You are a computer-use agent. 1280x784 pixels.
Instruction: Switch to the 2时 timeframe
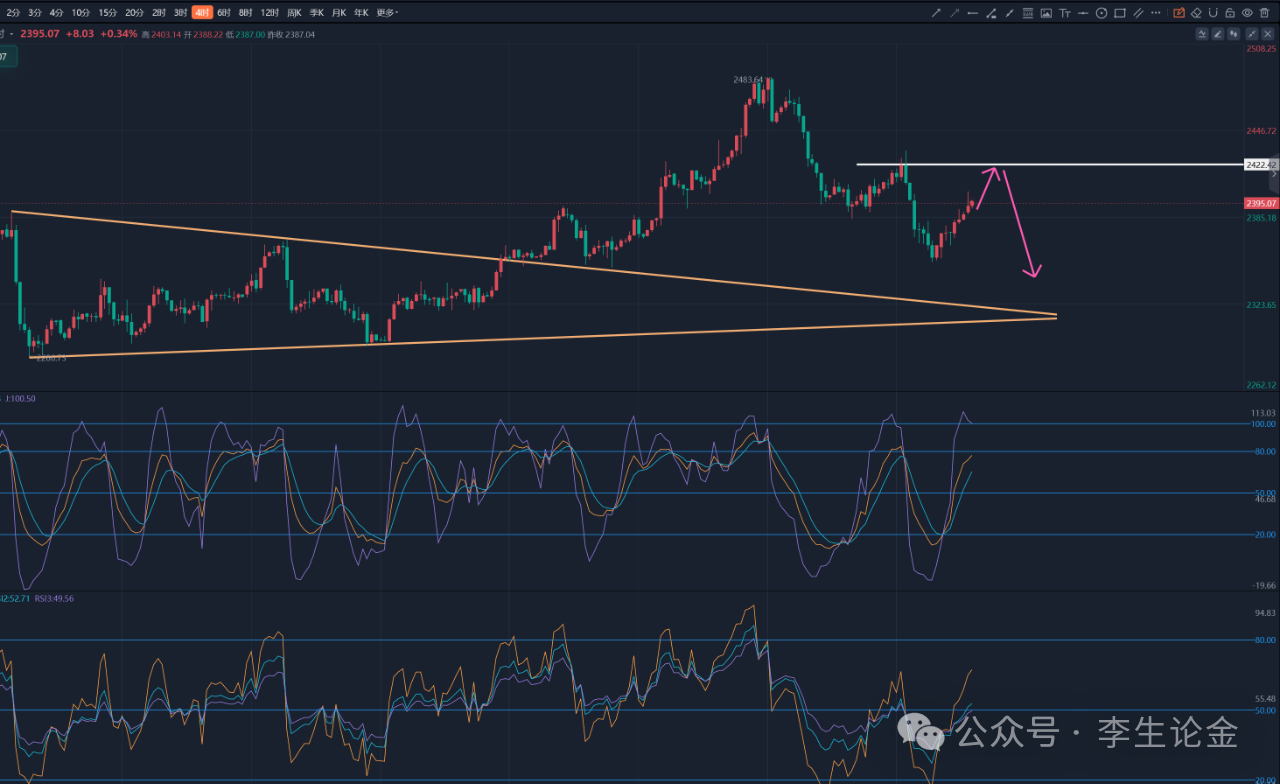[159, 13]
